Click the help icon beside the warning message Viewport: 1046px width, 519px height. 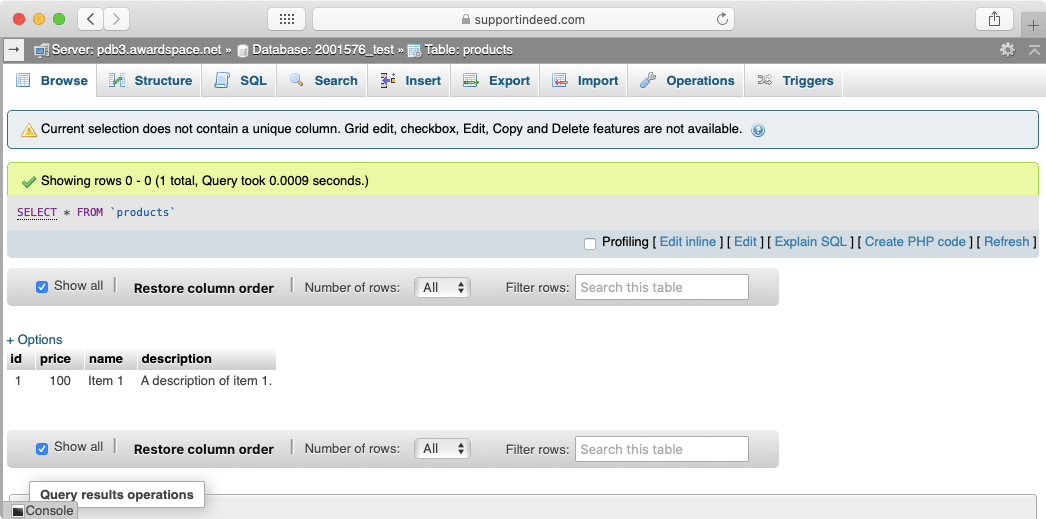tap(758, 130)
